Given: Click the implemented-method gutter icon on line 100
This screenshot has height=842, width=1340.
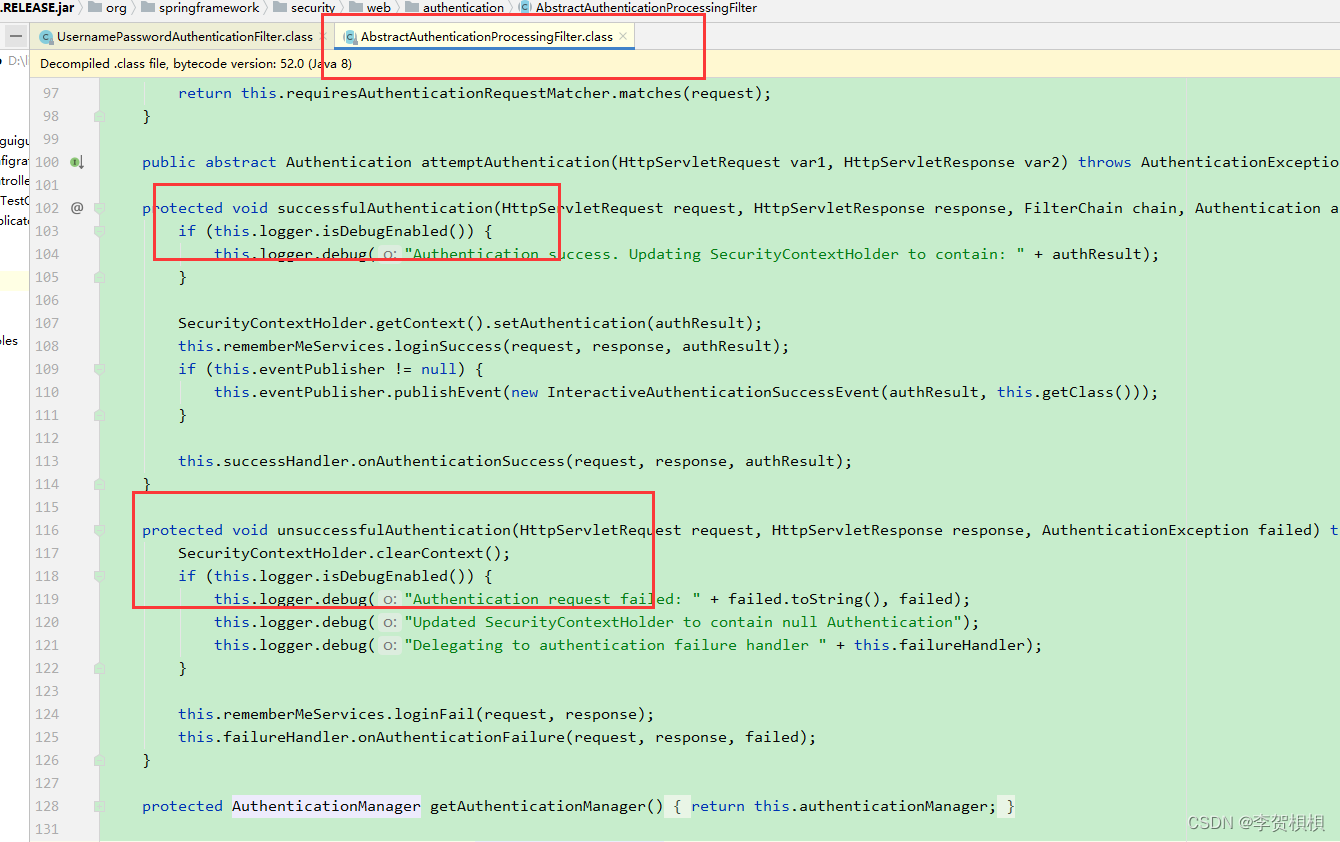Looking at the screenshot, I should [x=77, y=162].
